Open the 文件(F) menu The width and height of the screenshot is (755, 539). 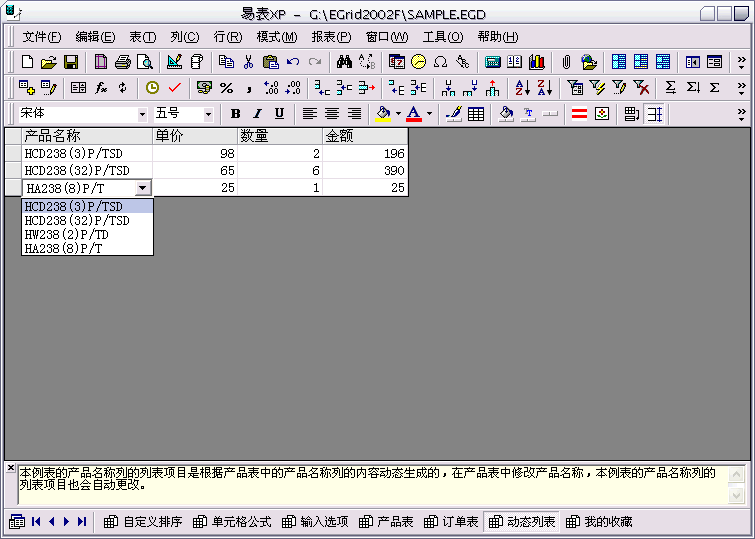click(x=42, y=37)
